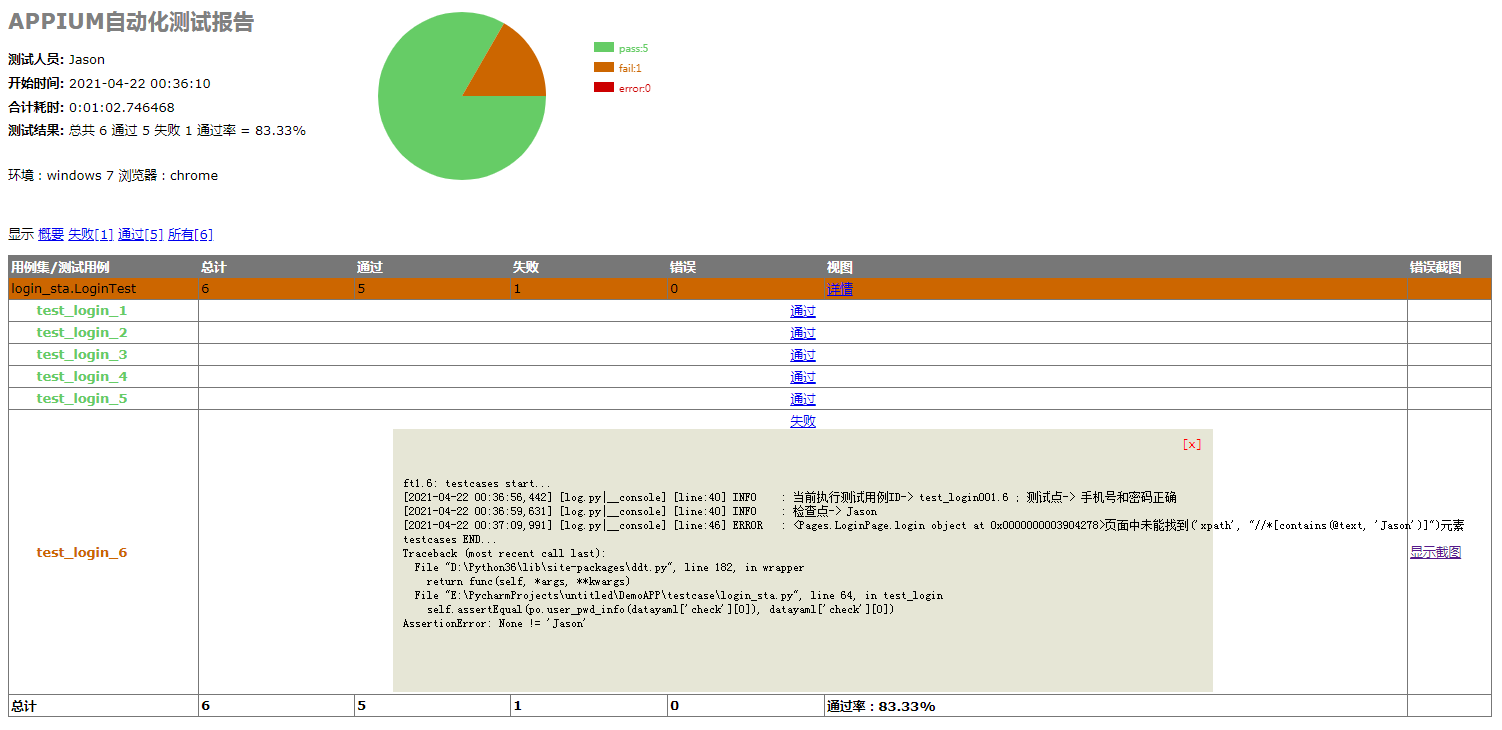Open 通过 result link for test_login_2
The width and height of the screenshot is (1502, 730).
(x=803, y=333)
